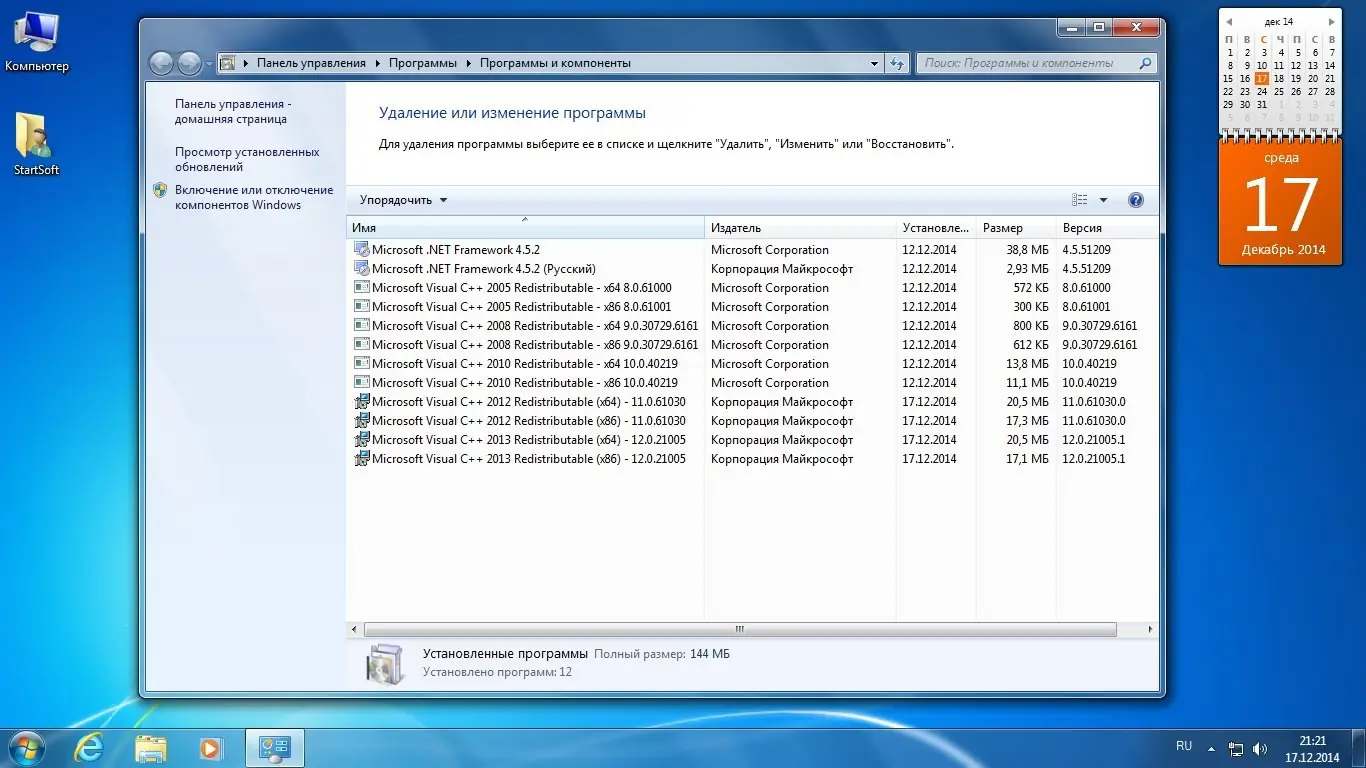Open Windows Media Player from the taskbar
The width and height of the screenshot is (1366, 768).
210,748
